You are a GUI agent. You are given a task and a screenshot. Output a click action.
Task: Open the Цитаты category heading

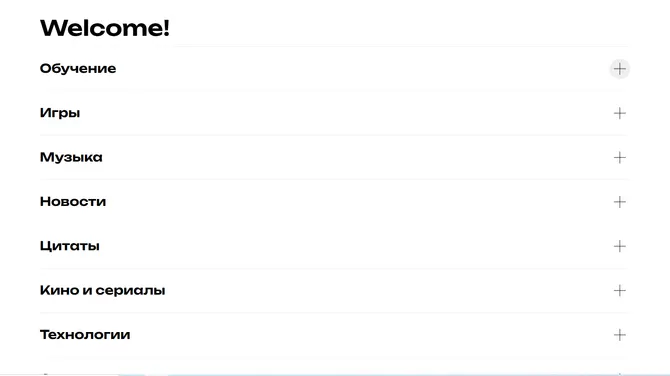tap(70, 246)
